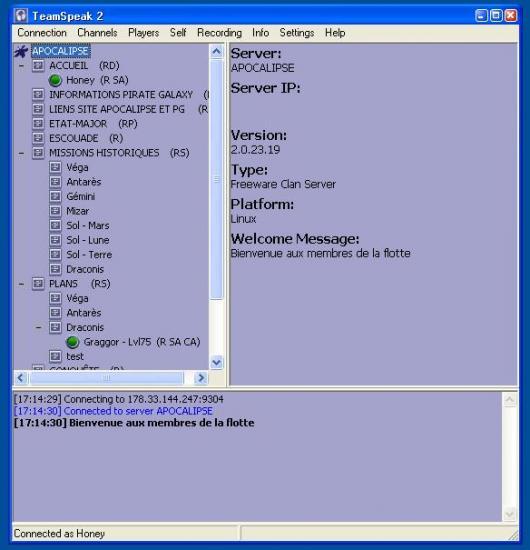
Task: Open the Channels menu
Action: (97, 33)
